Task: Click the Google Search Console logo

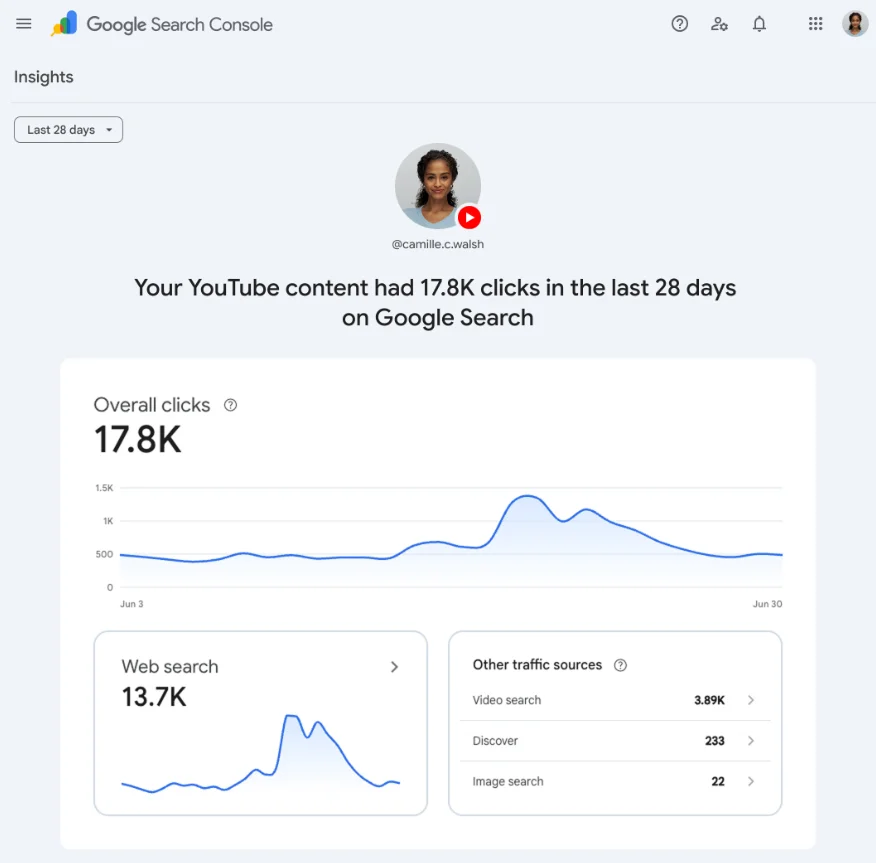Action: pyautogui.click(x=161, y=24)
